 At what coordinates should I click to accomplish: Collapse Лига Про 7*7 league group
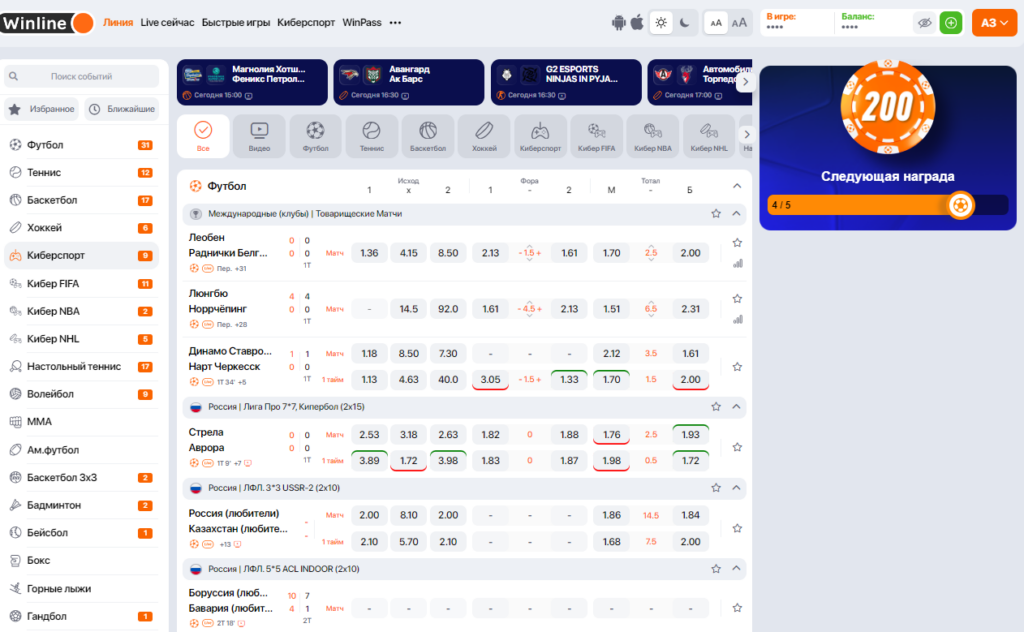[736, 406]
